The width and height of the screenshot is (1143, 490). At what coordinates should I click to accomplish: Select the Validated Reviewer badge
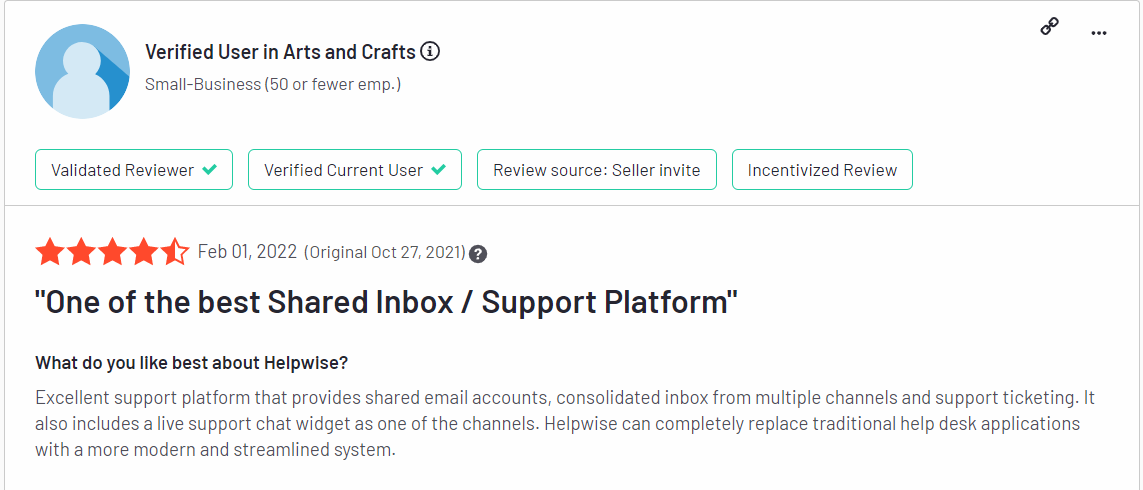coord(134,170)
